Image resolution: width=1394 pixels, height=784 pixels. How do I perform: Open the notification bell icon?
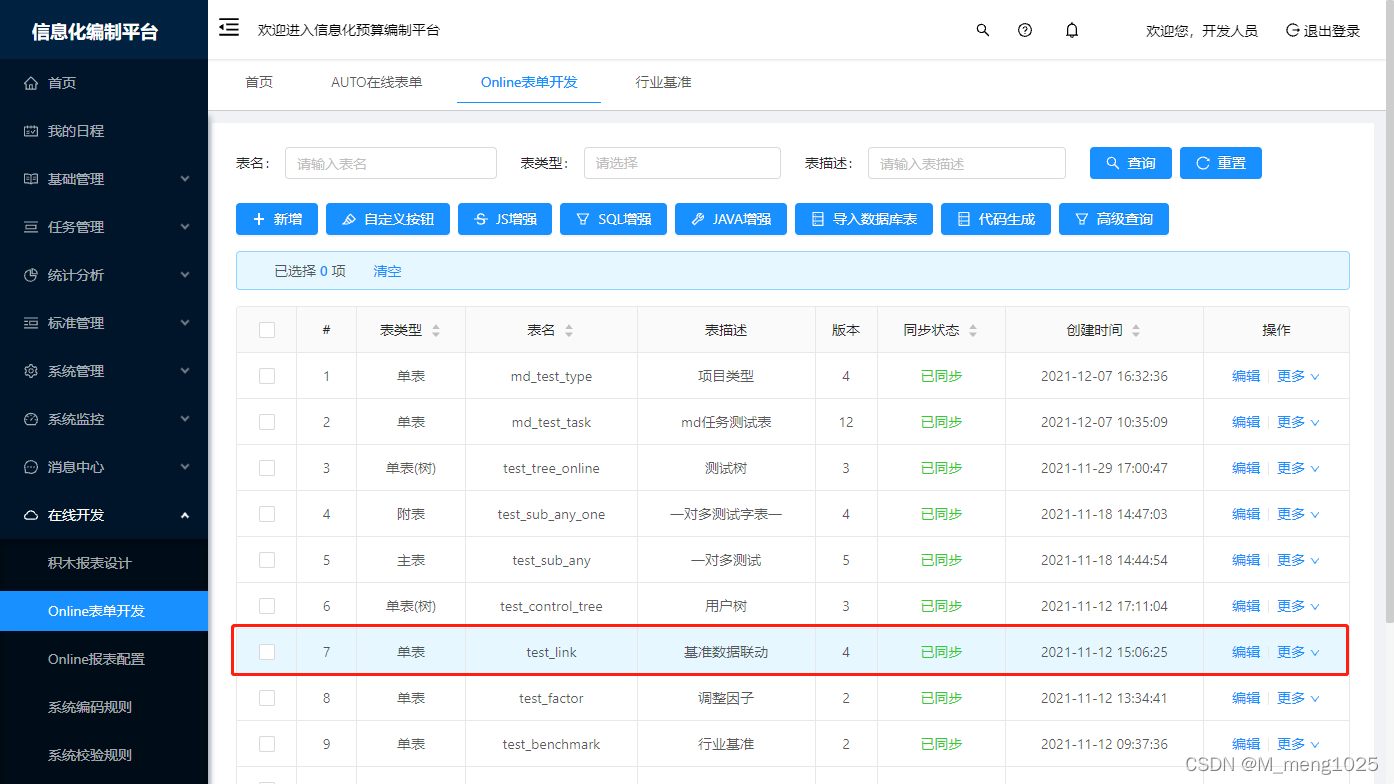coord(1071,30)
